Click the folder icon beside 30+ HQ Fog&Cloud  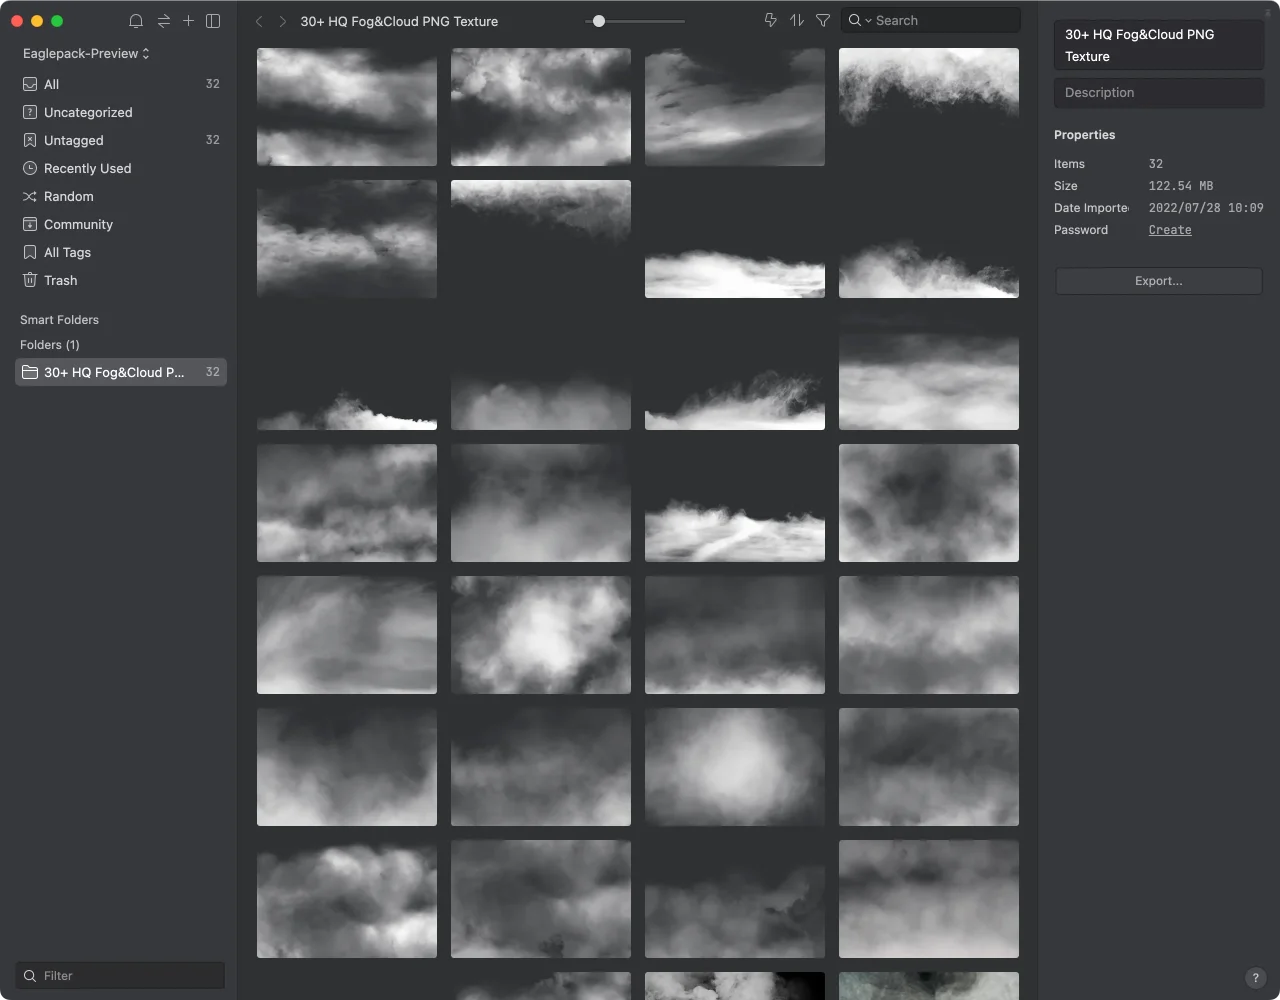click(30, 372)
